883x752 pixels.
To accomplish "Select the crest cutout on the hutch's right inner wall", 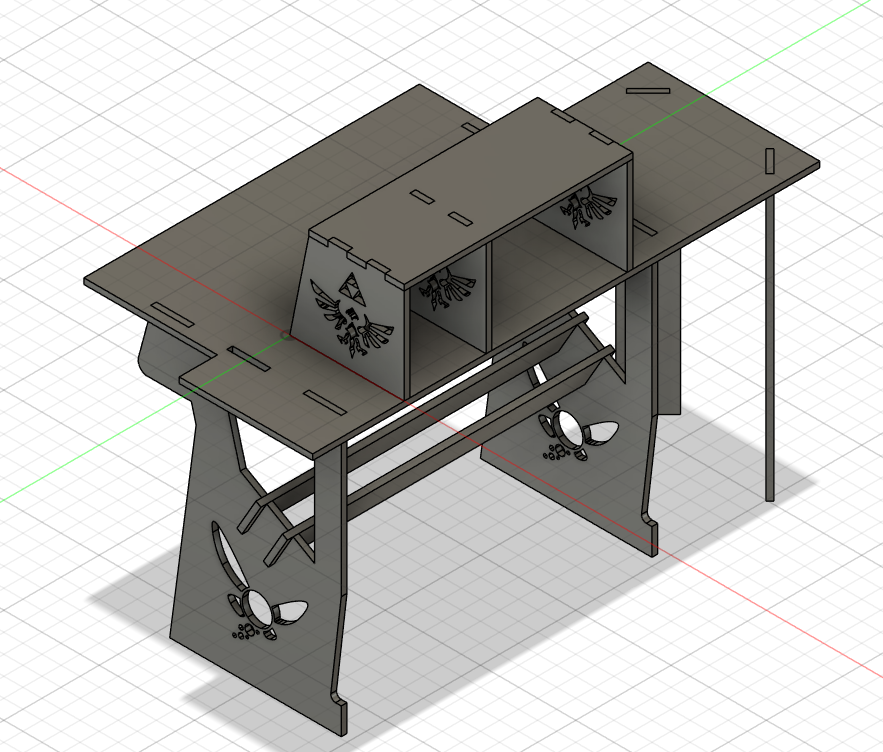I will pos(587,208).
